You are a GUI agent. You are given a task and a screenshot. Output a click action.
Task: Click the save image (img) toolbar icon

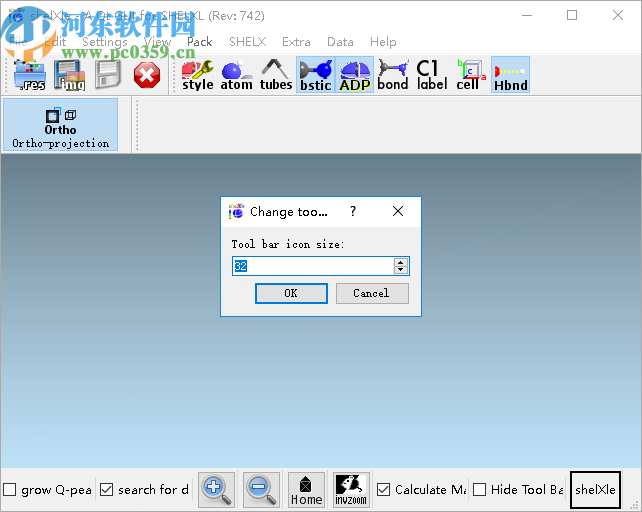tap(69, 75)
